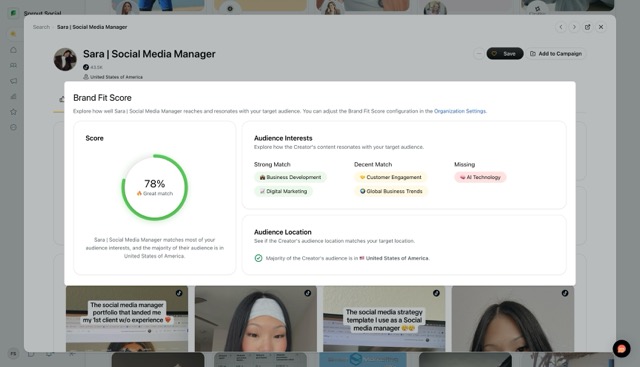Screen dimensions: 640x367
Task: Close the creator profile panel
Action: point(601,27)
